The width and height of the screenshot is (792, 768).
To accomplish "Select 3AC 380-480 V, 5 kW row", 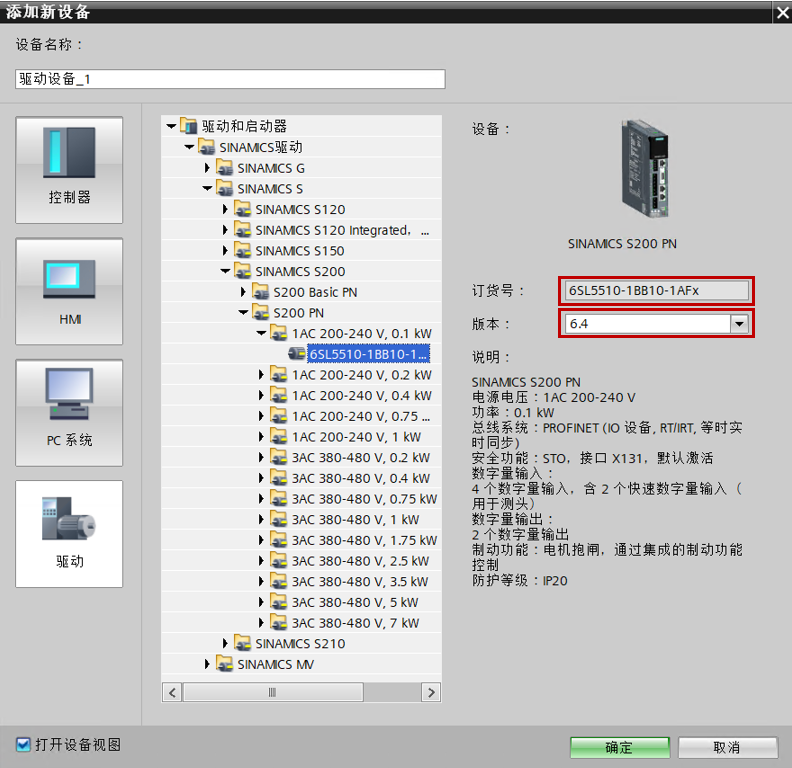I will (x=301, y=602).
